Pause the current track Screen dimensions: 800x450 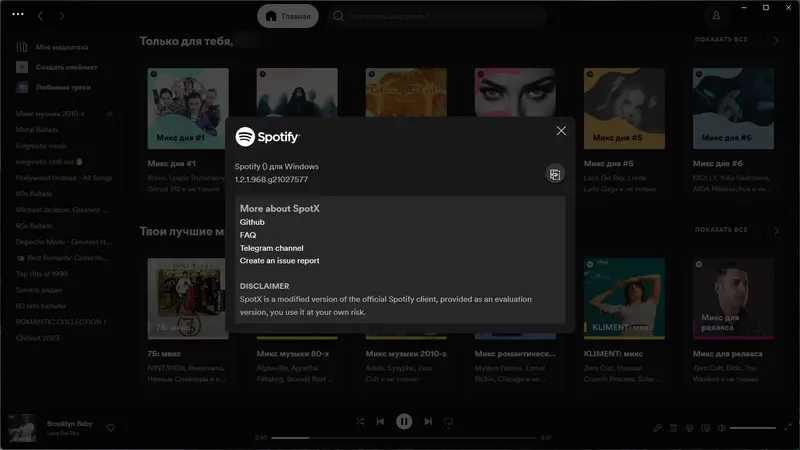(404, 421)
